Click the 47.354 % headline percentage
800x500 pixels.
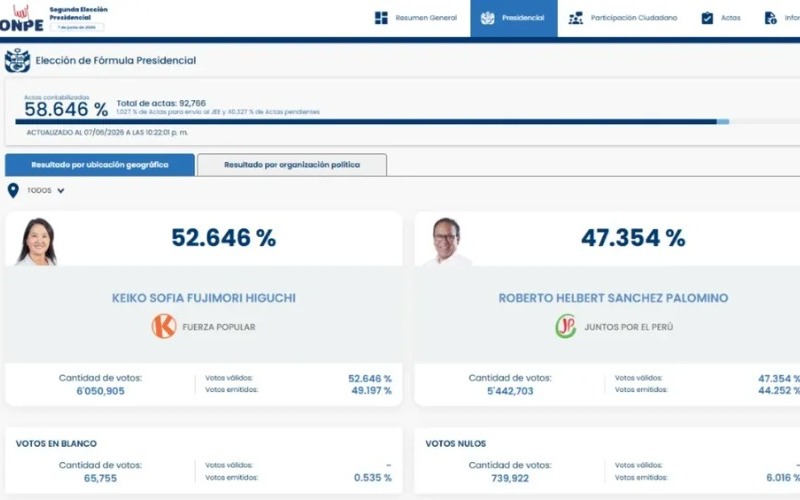point(633,238)
